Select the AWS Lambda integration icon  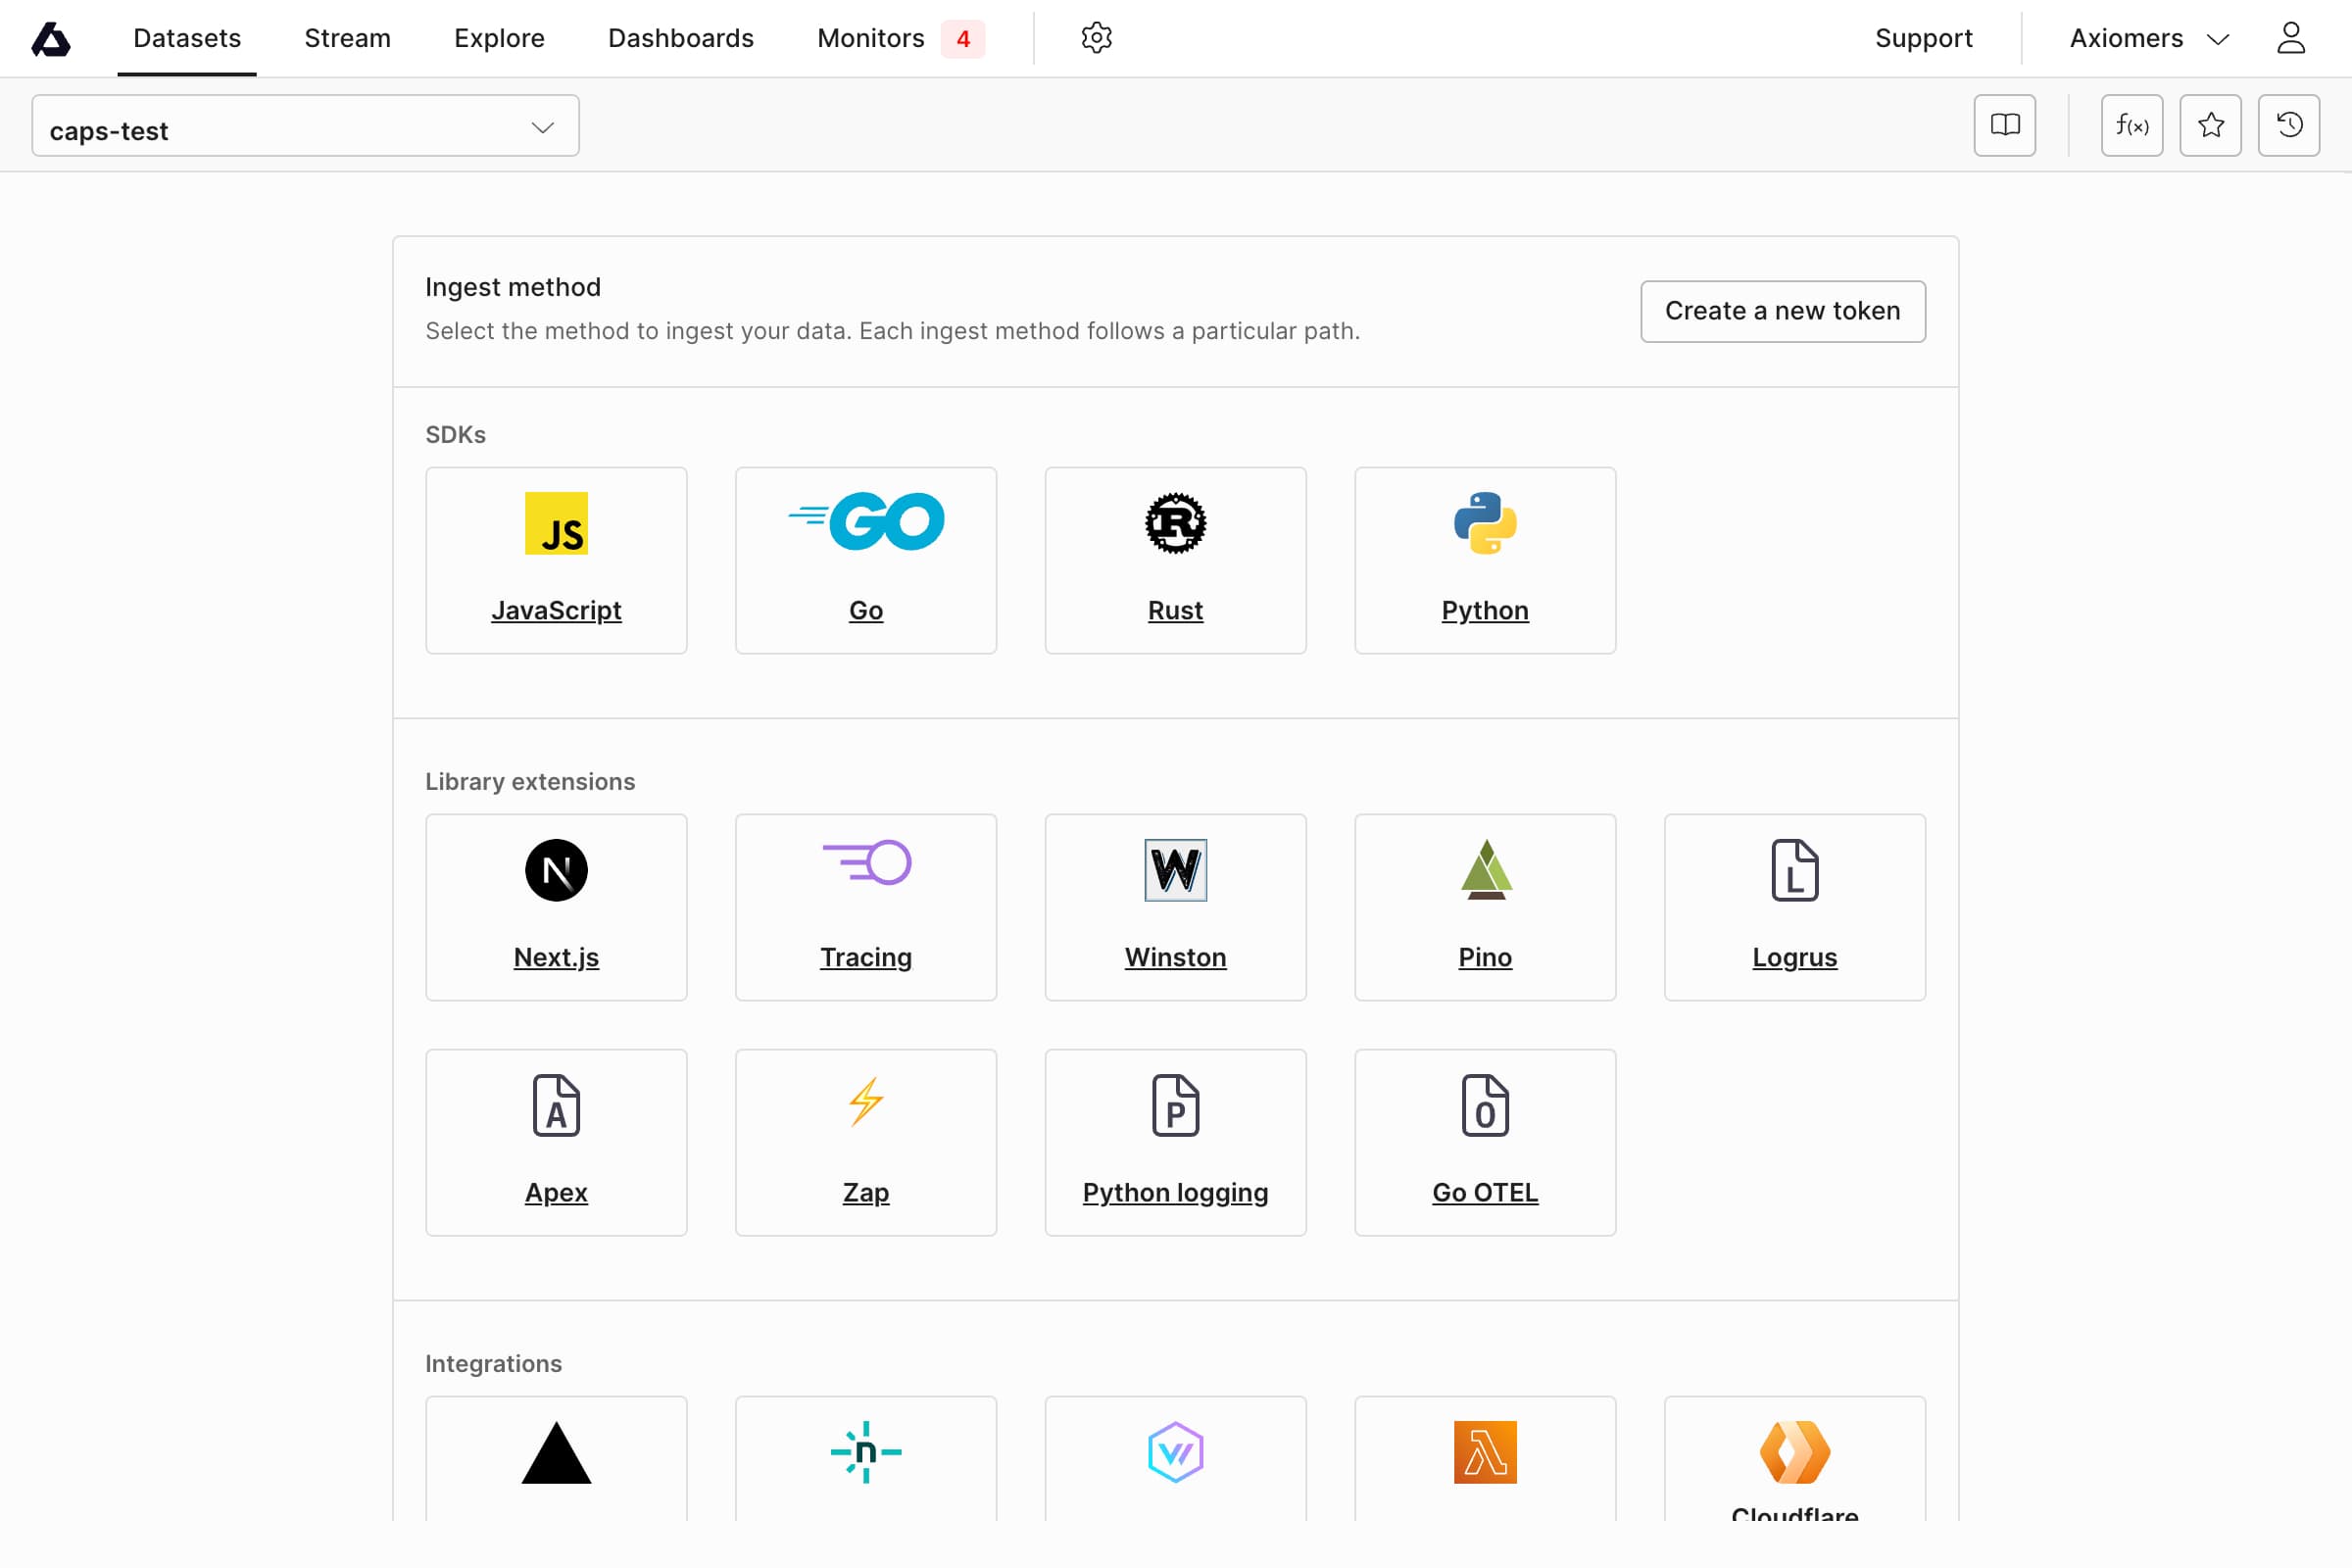[1485, 1452]
